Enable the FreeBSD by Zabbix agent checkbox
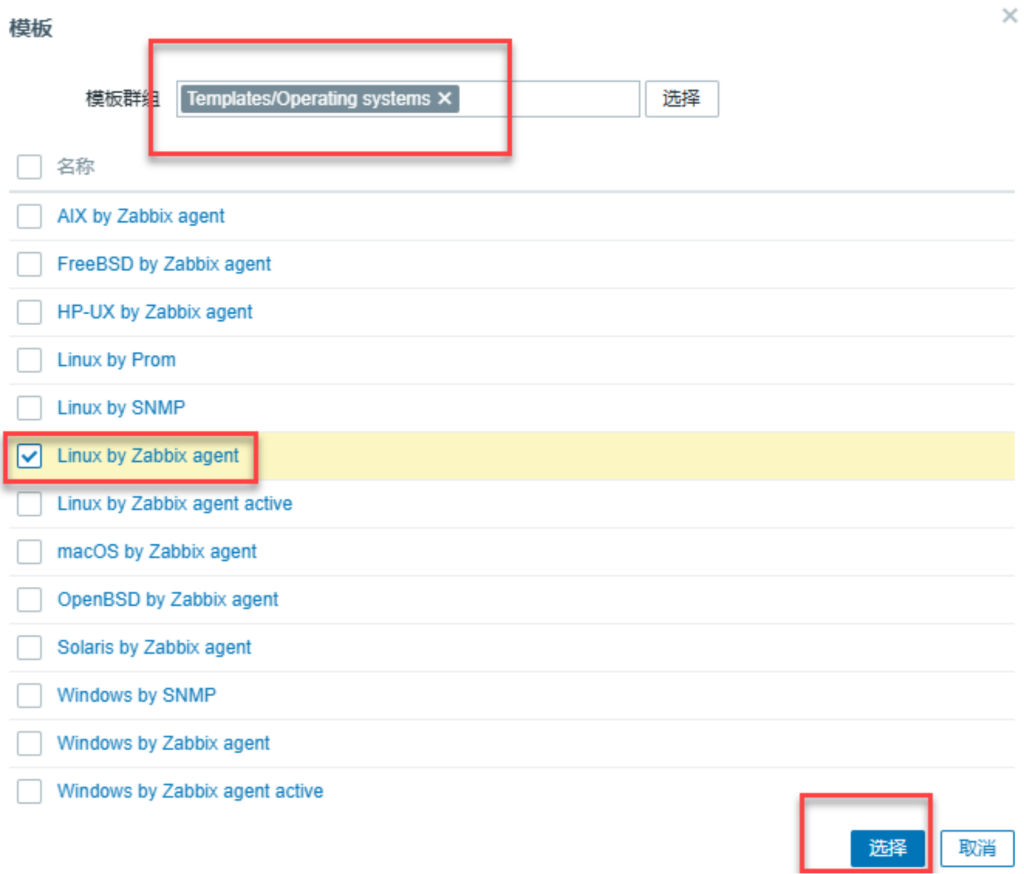The image size is (1024, 874). (30, 264)
